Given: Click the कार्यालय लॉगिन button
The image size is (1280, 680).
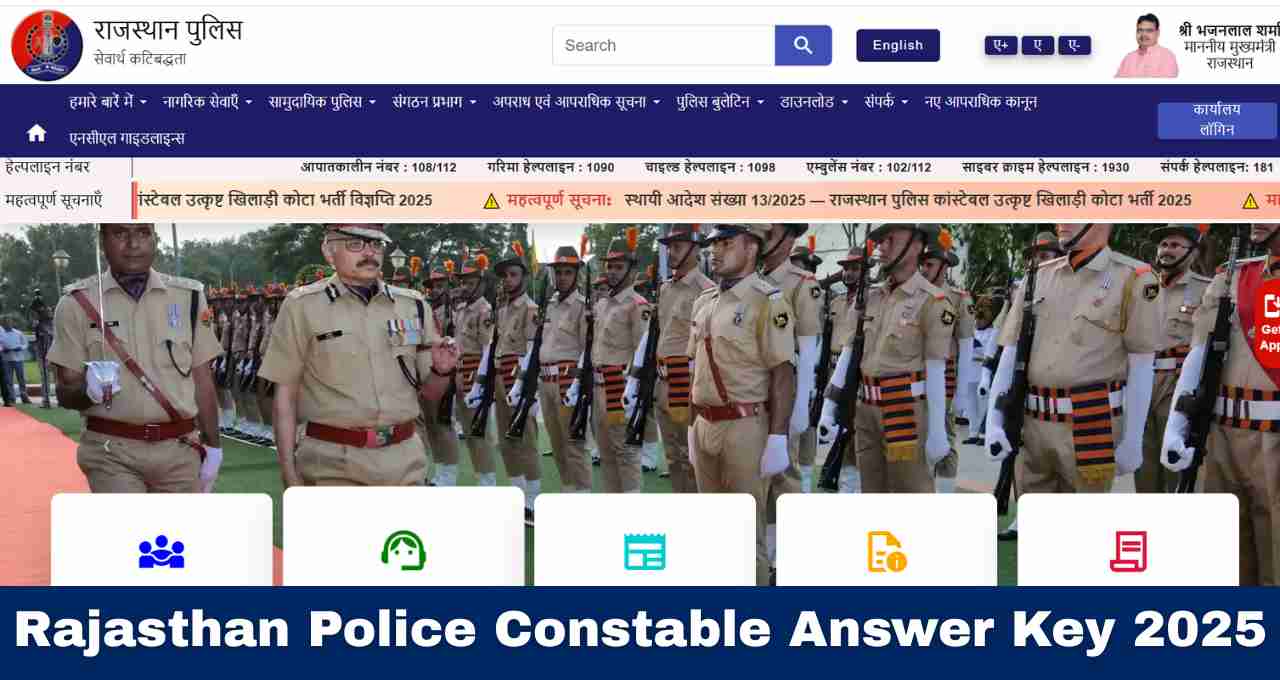Looking at the screenshot, I should tap(1217, 120).
